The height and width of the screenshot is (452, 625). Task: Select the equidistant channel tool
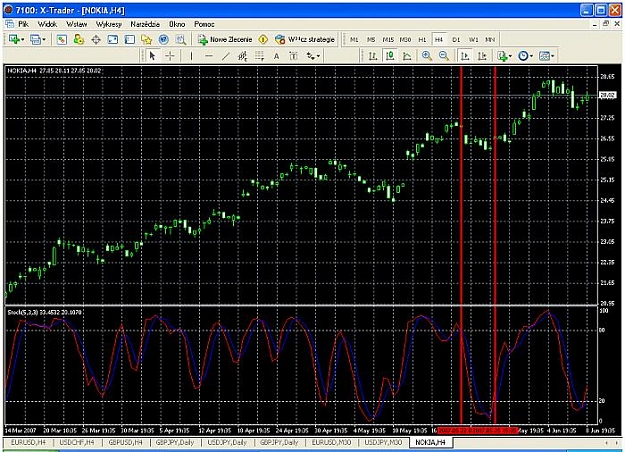click(x=242, y=56)
